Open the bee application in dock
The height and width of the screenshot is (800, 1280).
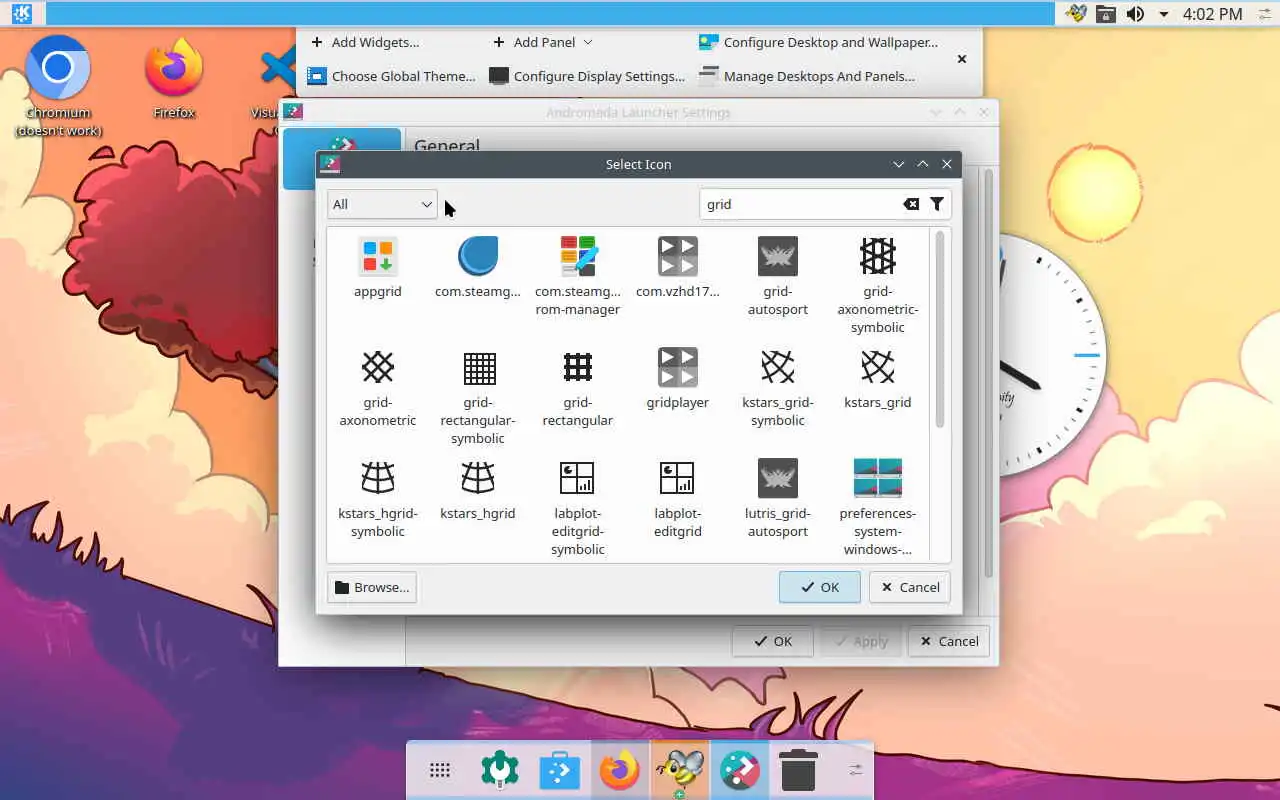click(x=680, y=772)
